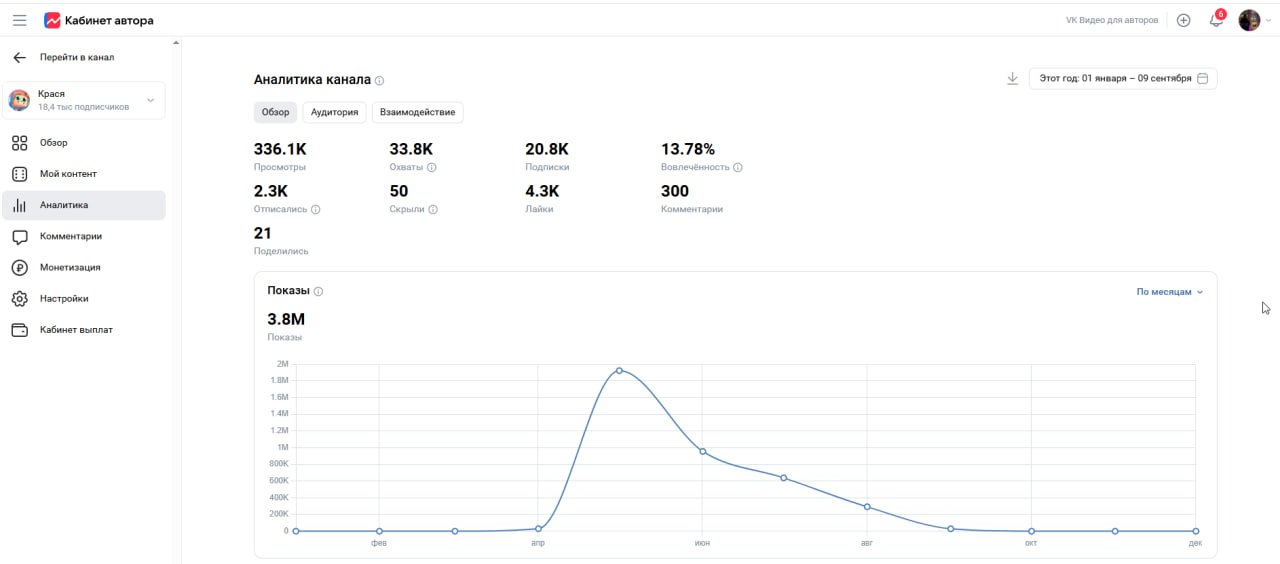Open the notifications bell icon

(x=1216, y=20)
